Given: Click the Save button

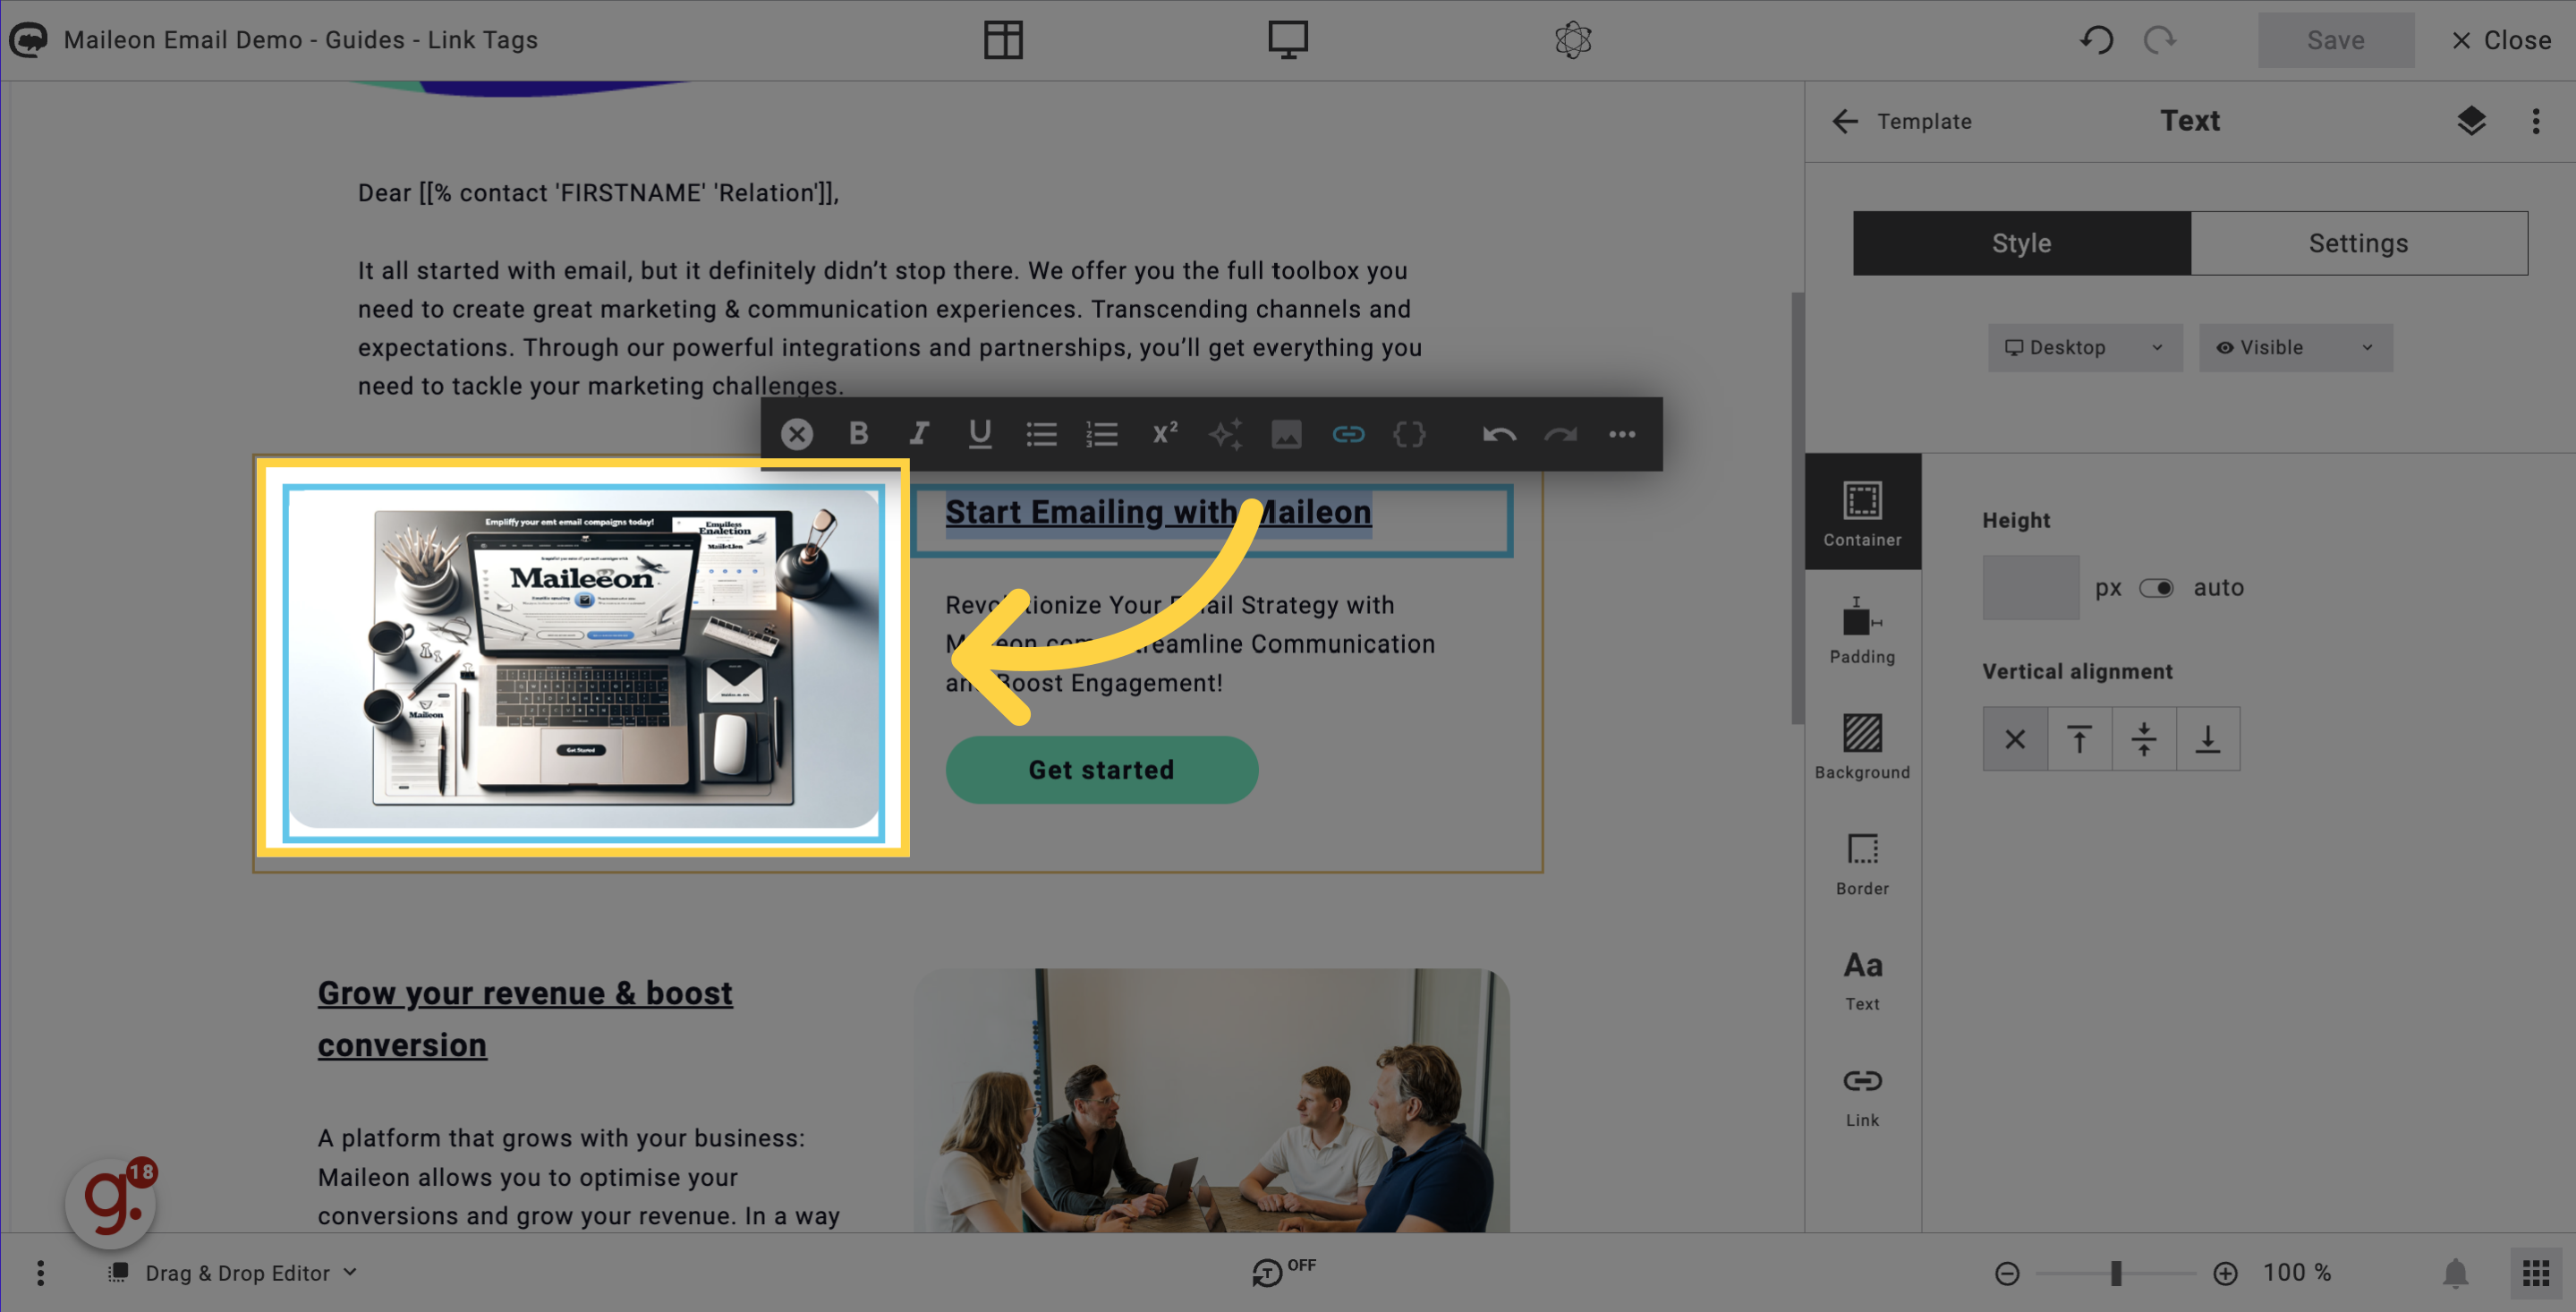Looking at the screenshot, I should [2335, 40].
